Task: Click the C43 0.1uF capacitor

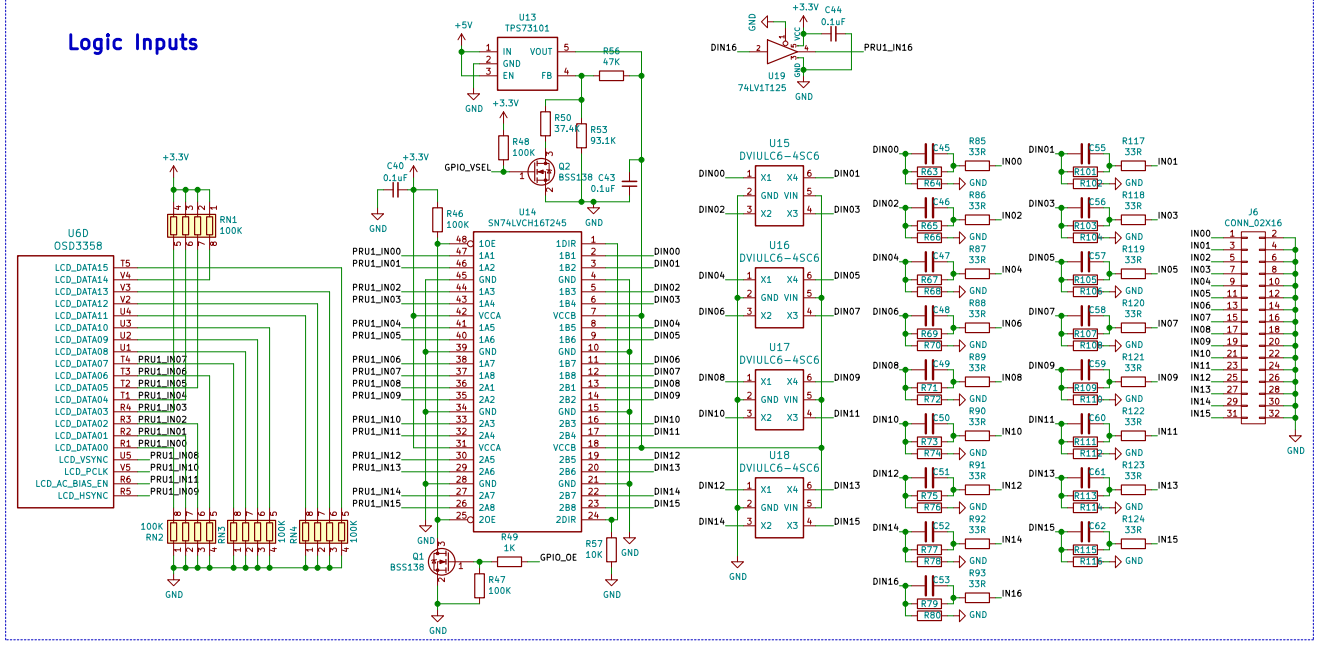Action: 629,184
